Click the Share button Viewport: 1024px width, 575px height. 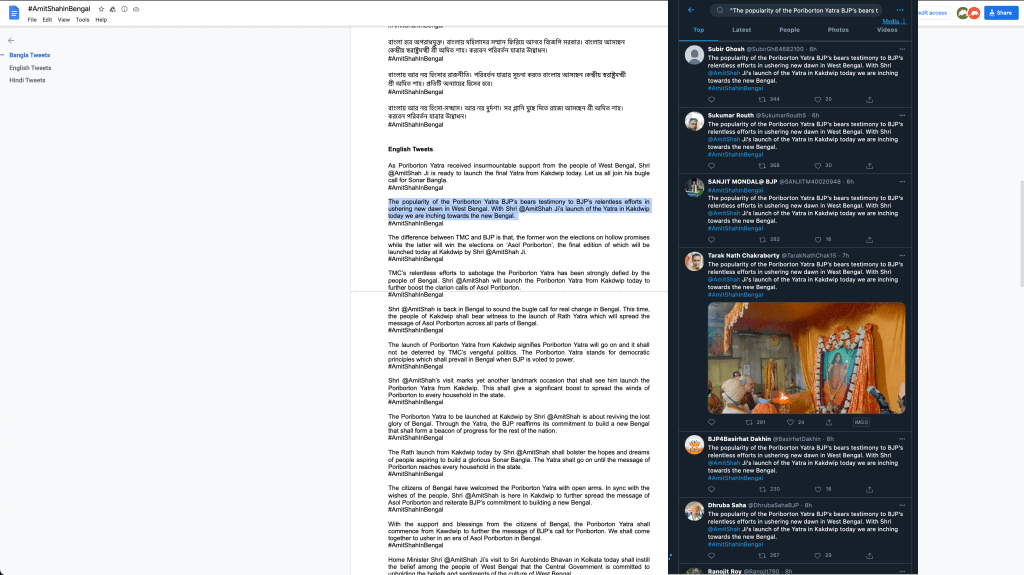pos(1000,12)
